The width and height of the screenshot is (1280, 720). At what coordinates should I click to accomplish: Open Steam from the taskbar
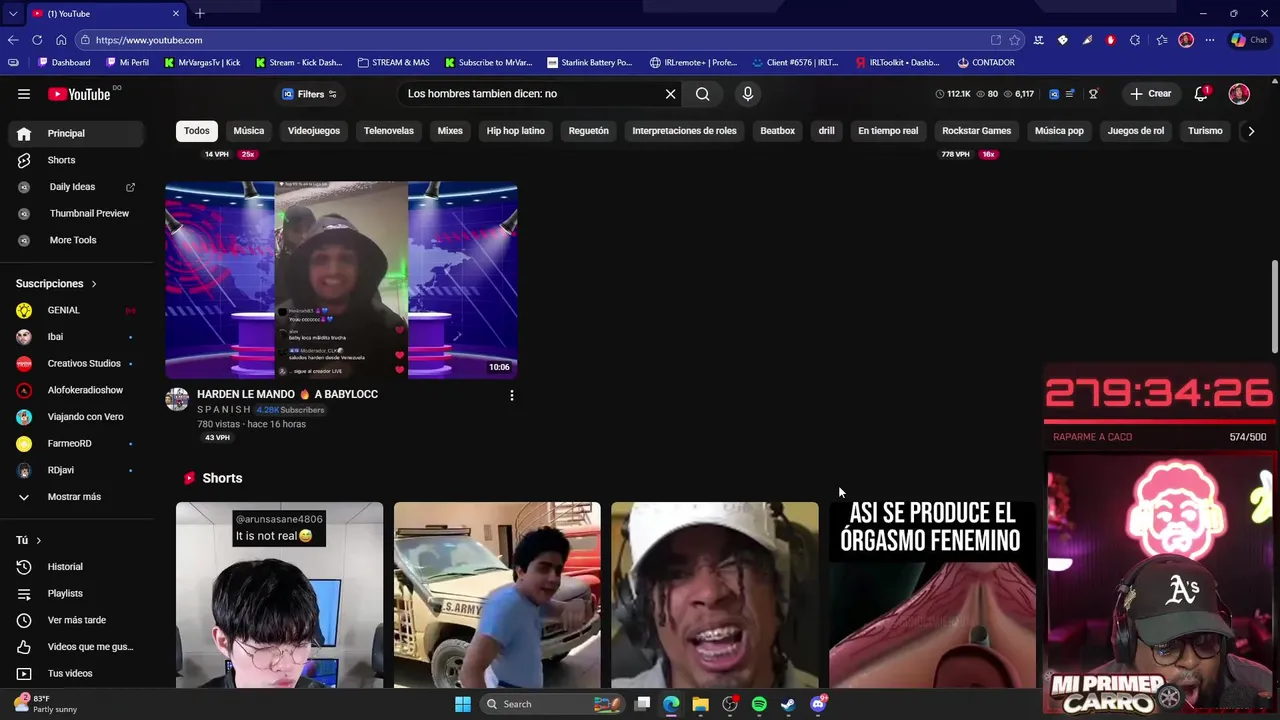tap(788, 704)
